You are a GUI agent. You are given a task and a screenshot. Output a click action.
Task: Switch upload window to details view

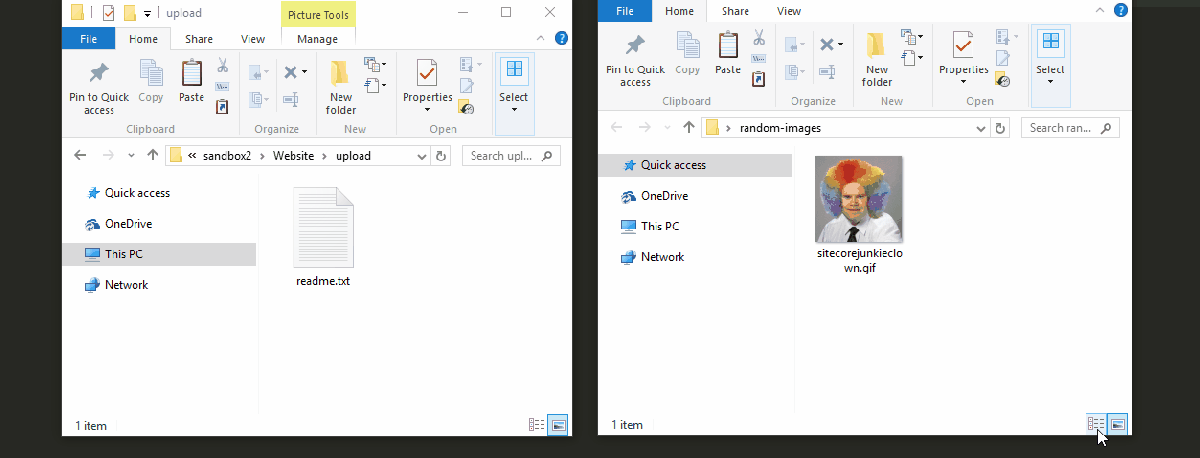(536, 425)
